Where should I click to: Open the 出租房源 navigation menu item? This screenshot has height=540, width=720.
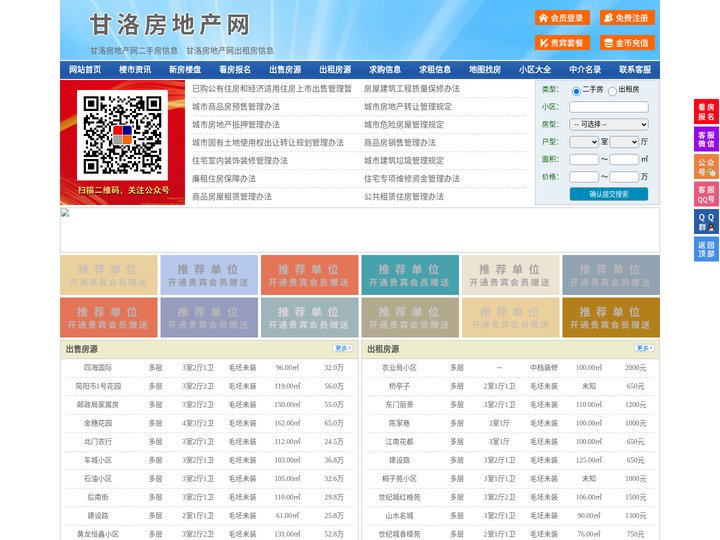pyautogui.click(x=335, y=70)
